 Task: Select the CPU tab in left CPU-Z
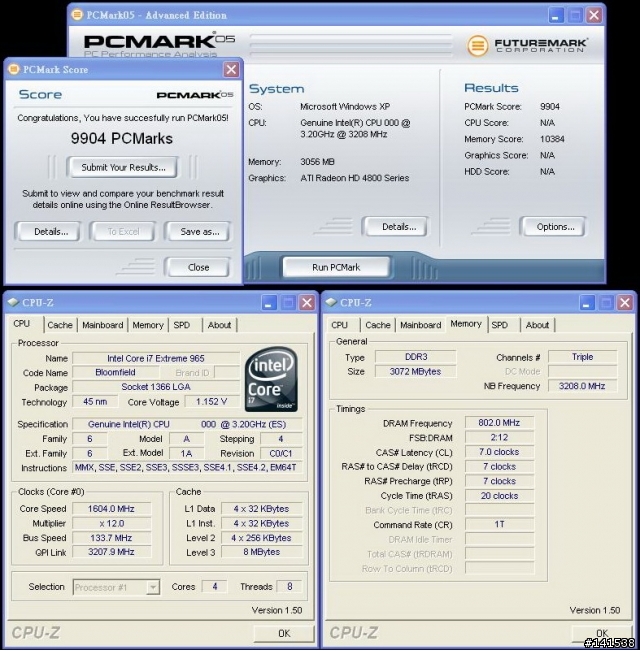click(x=22, y=324)
